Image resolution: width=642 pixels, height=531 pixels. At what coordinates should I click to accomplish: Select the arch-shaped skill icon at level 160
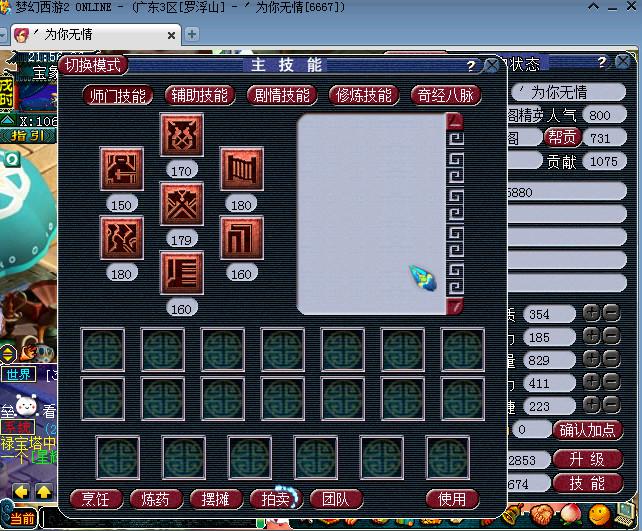(242, 238)
